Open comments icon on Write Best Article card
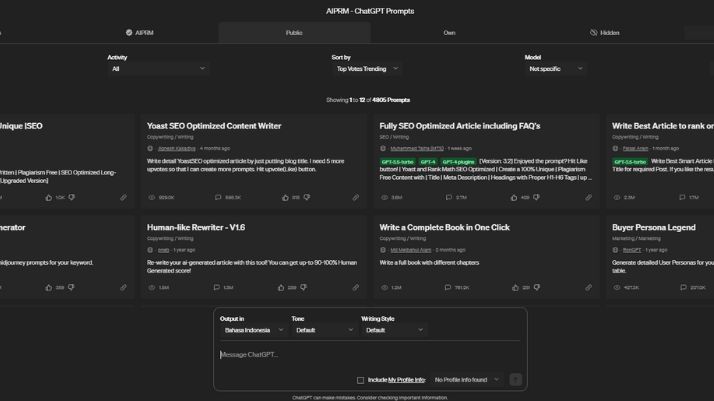The width and height of the screenshot is (714, 401). (682, 198)
